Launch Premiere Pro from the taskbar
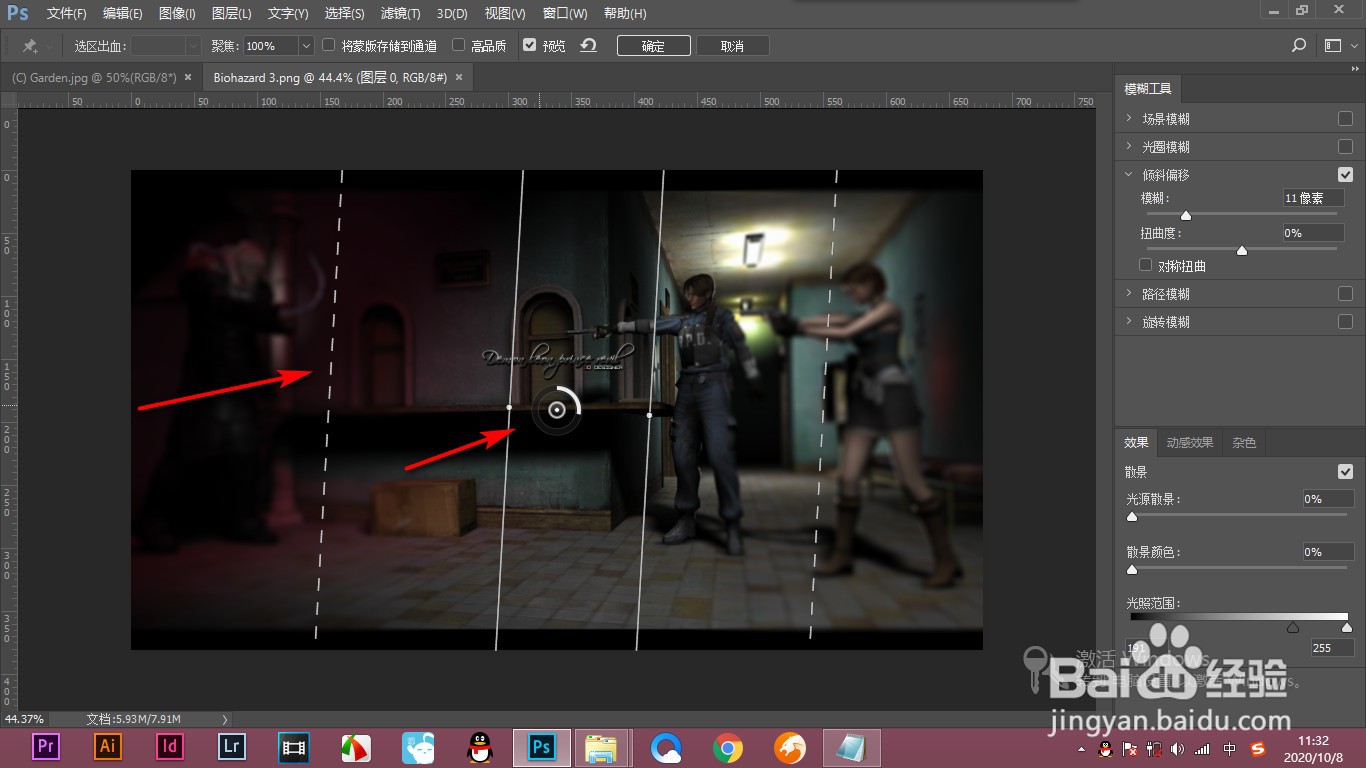The width and height of the screenshot is (1366, 768). [45, 747]
